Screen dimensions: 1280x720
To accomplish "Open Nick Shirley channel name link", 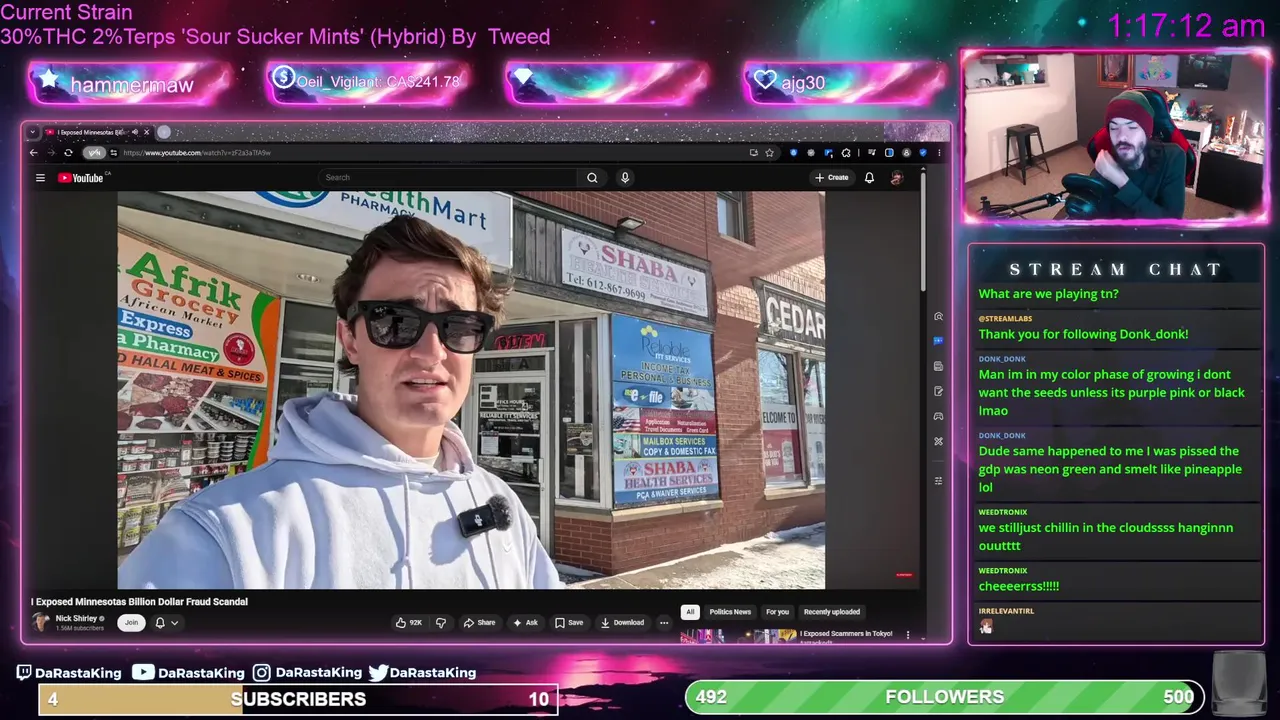I will (x=76, y=618).
